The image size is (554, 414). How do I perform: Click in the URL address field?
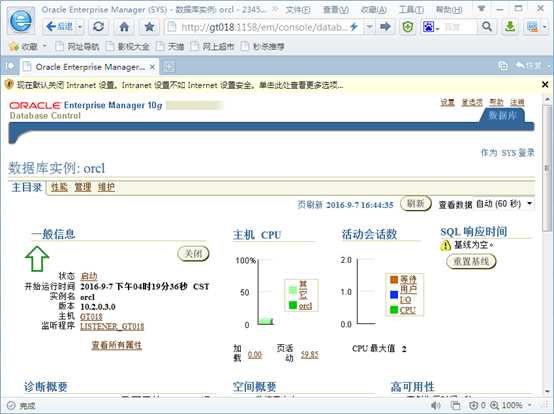pos(263,26)
